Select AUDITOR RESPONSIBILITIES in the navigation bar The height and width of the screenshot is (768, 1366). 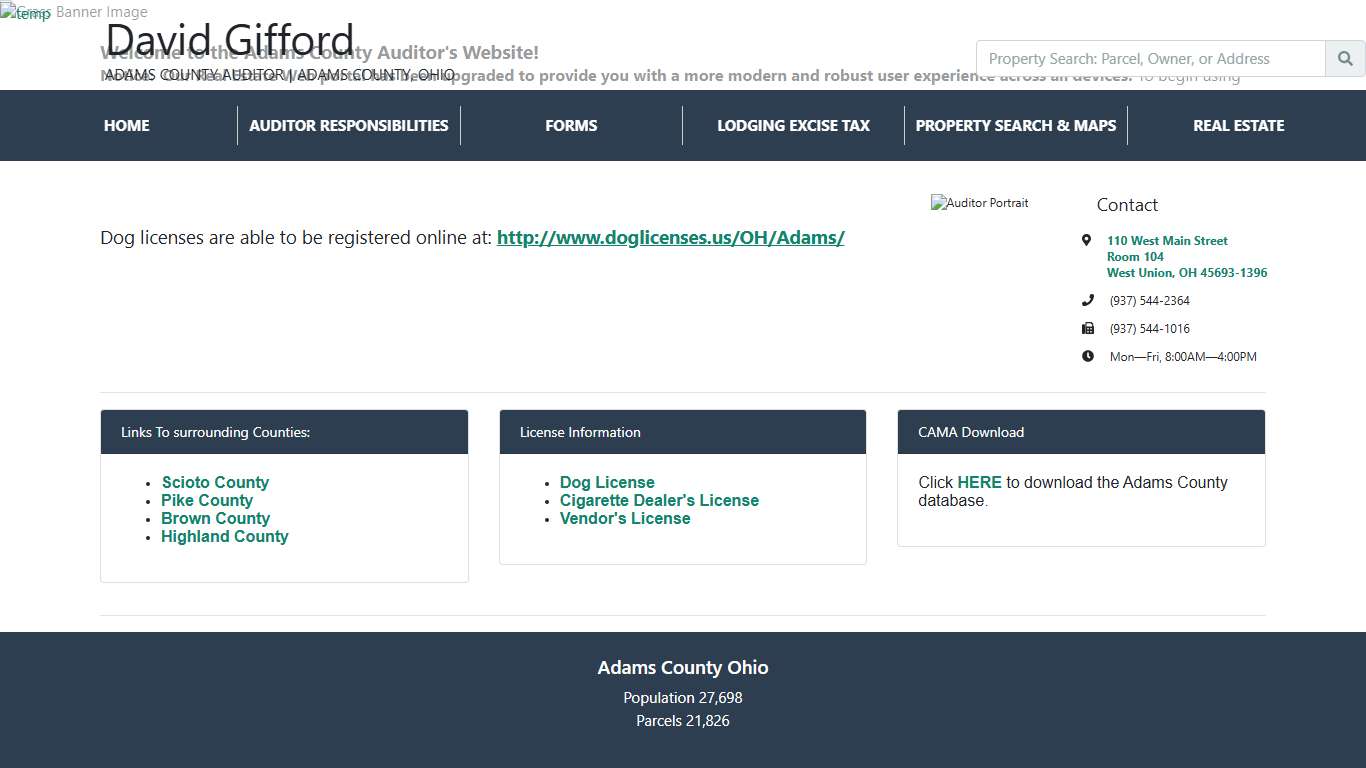pos(348,125)
